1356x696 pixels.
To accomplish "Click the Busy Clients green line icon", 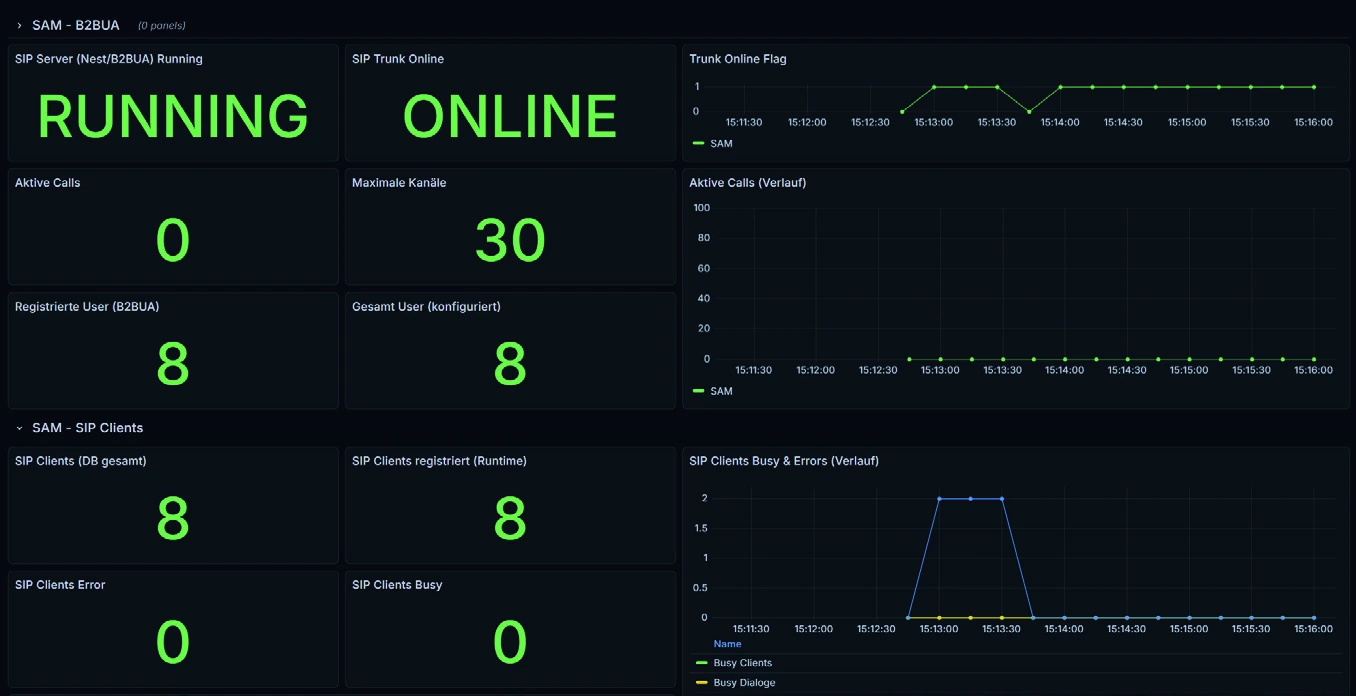I will tap(700, 662).
